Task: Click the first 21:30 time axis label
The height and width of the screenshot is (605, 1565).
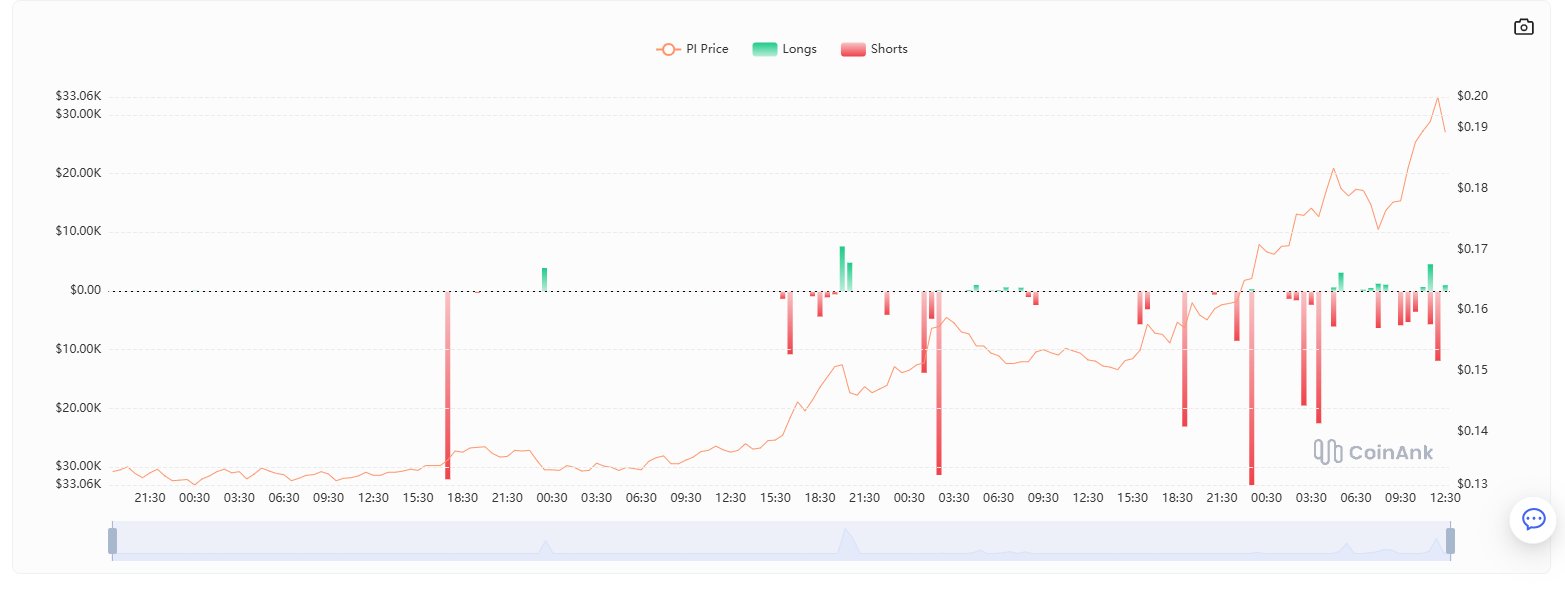Action: coord(149,498)
